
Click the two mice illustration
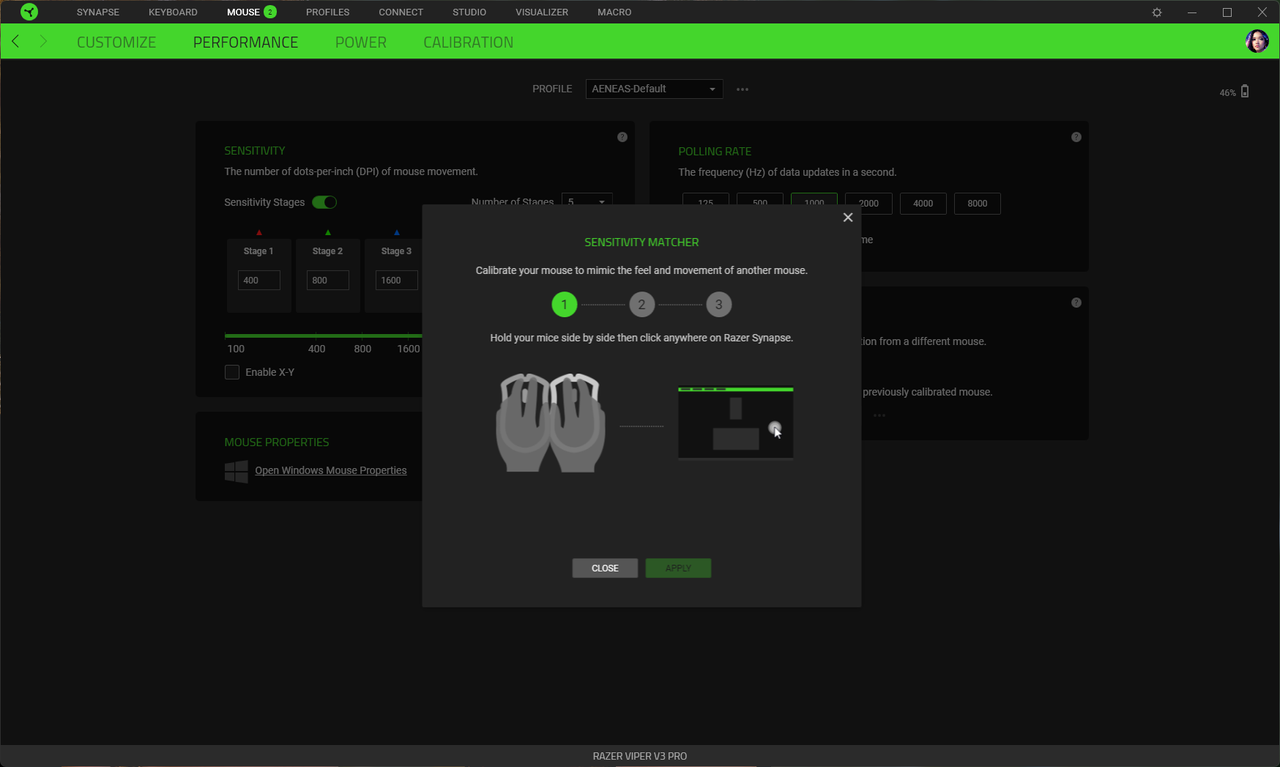[x=551, y=422]
